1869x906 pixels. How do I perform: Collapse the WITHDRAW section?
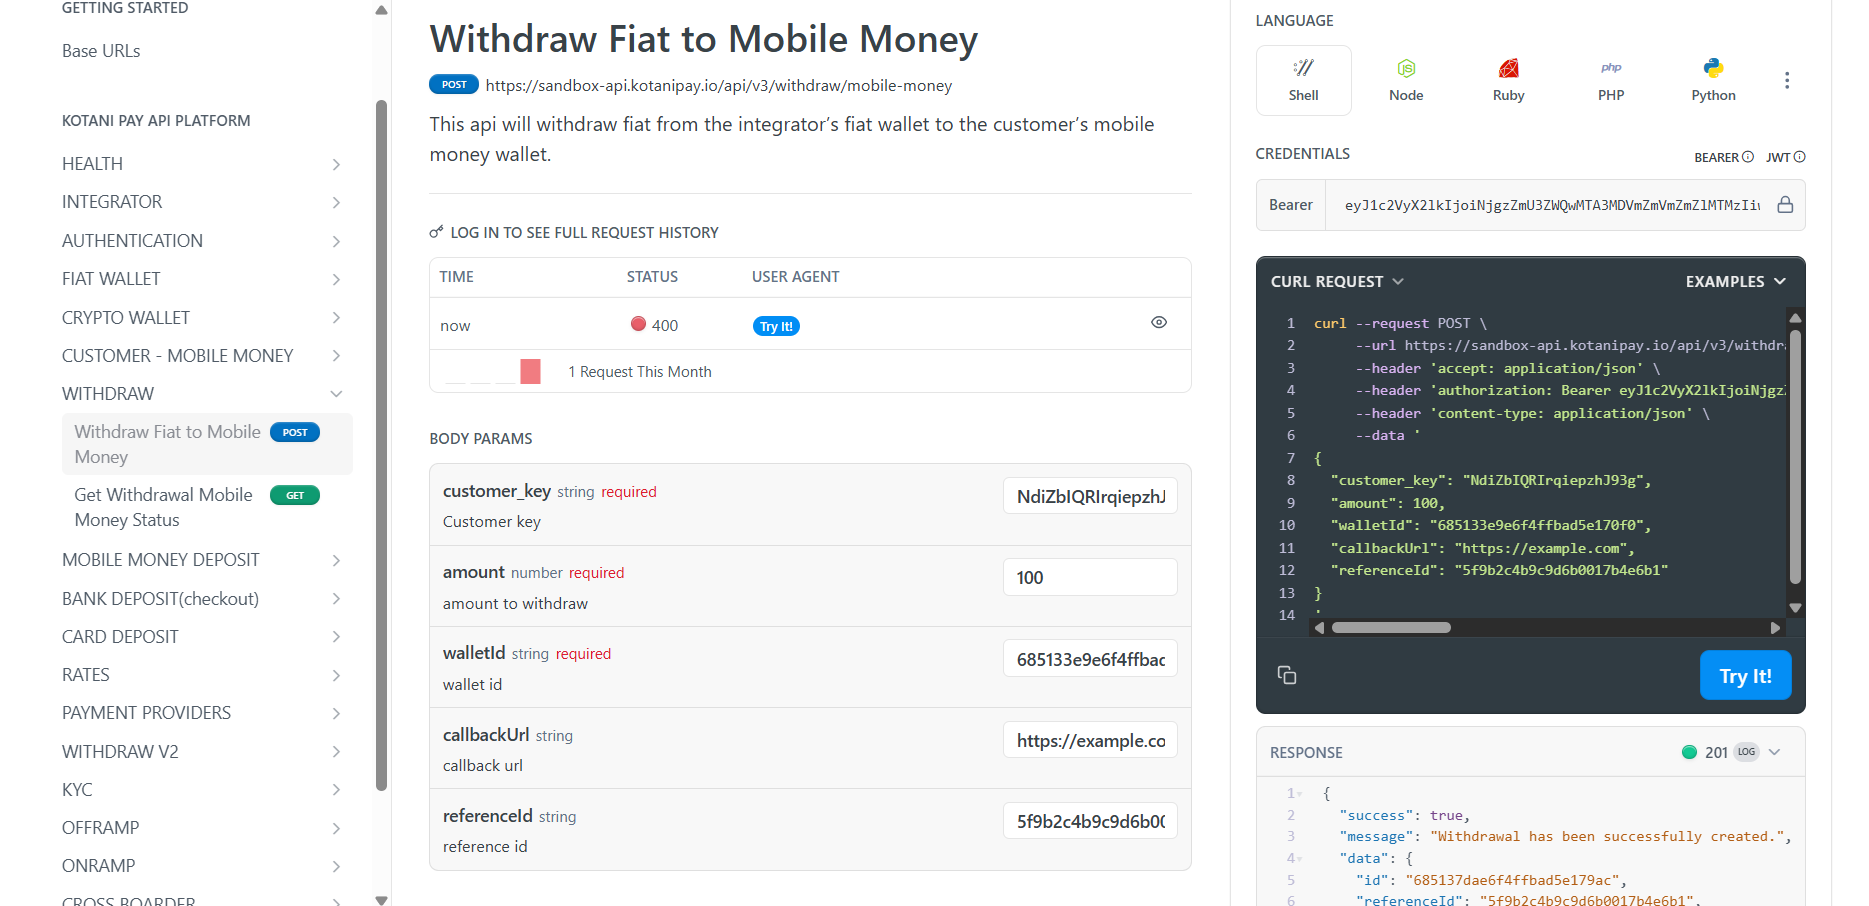pos(202,394)
